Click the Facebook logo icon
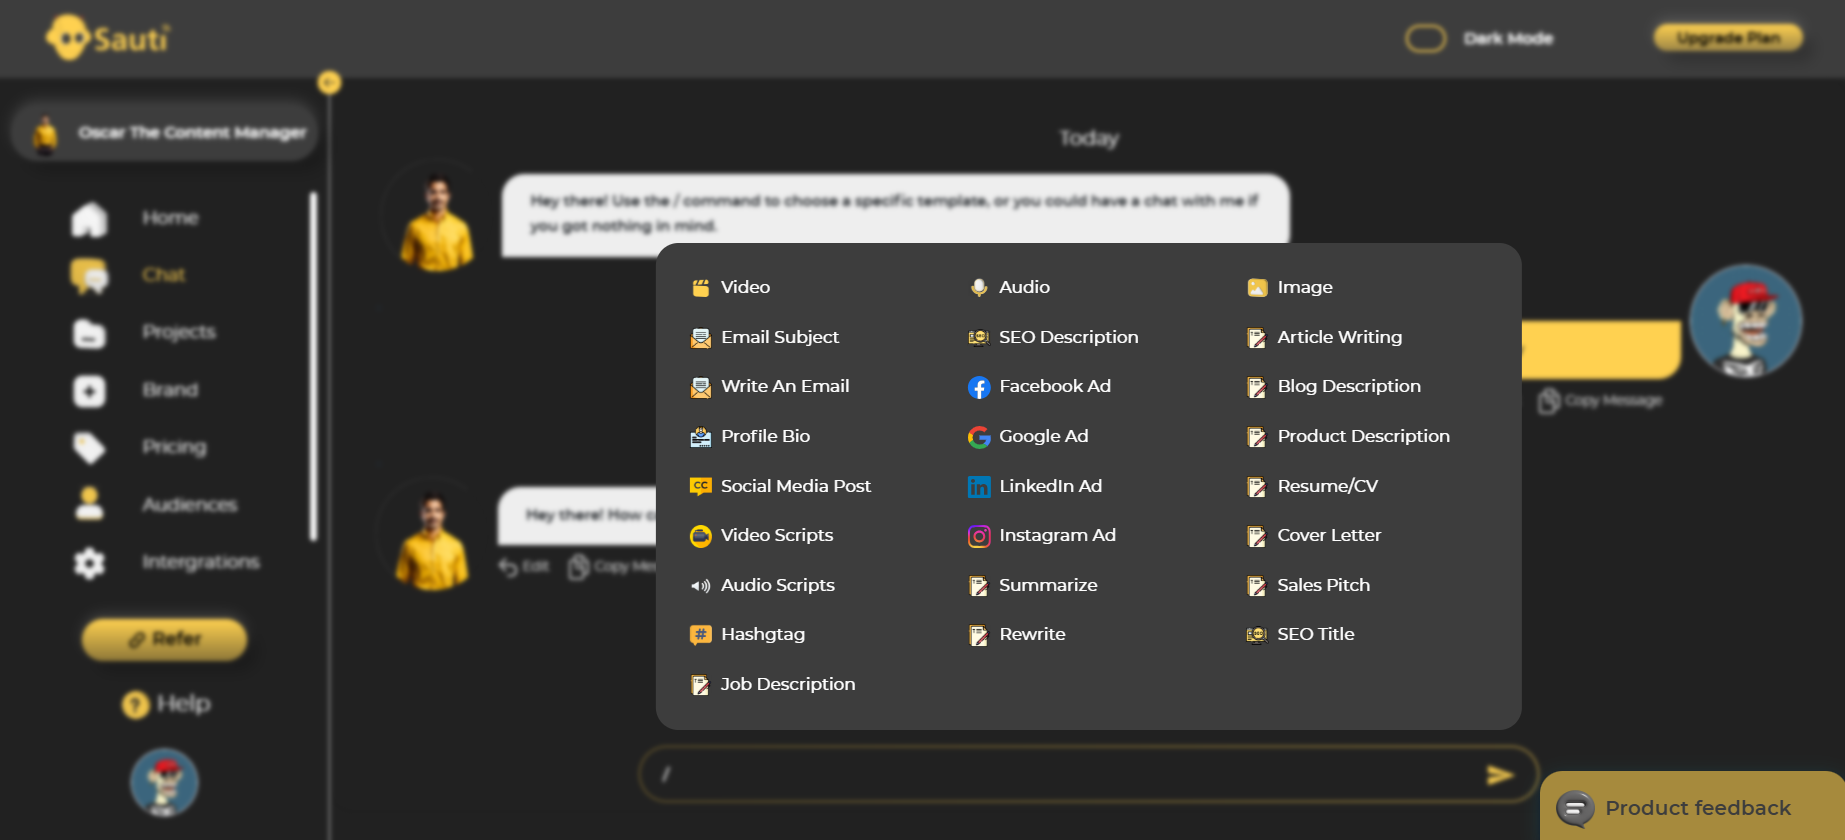 [979, 387]
